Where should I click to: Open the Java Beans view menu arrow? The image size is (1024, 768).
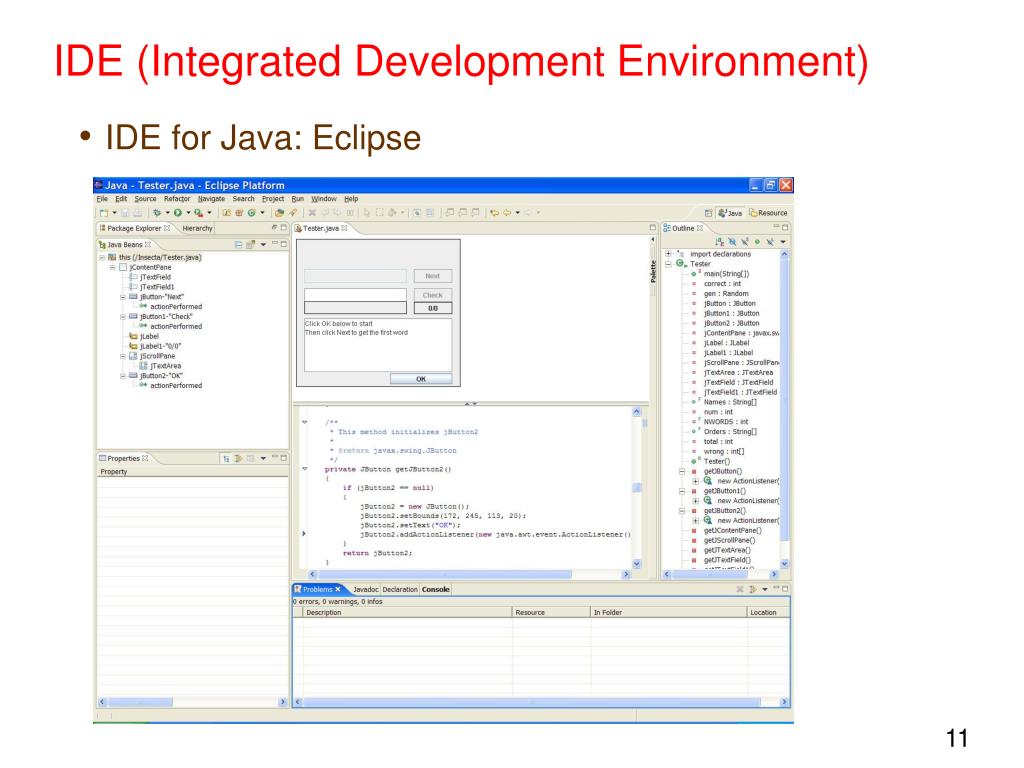point(263,245)
